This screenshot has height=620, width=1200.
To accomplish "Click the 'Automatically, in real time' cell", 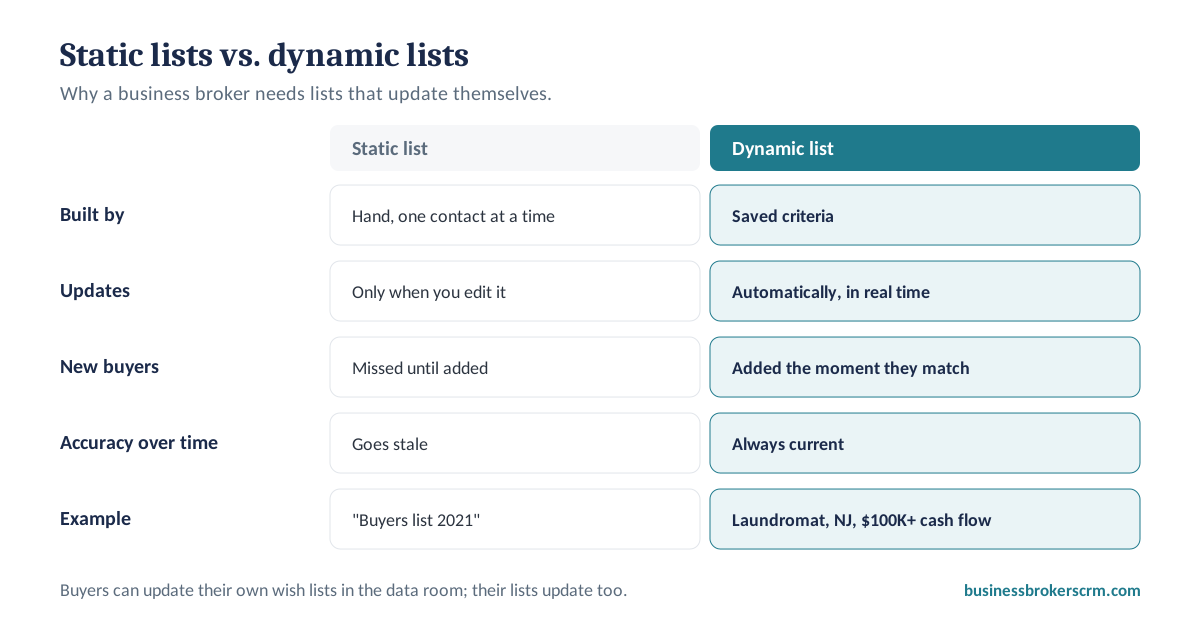I will [925, 291].
